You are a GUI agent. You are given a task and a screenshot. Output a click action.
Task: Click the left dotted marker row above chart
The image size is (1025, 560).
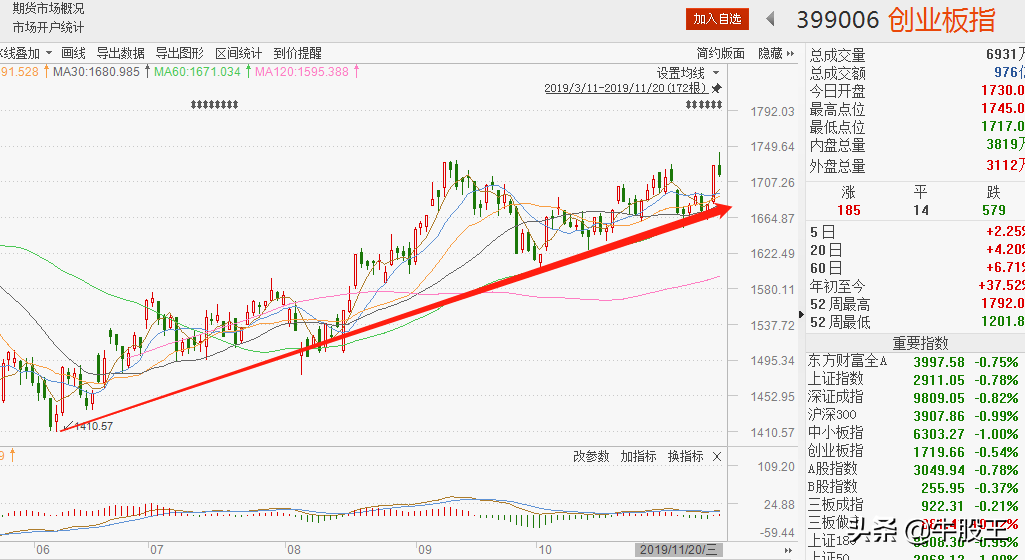coord(214,105)
